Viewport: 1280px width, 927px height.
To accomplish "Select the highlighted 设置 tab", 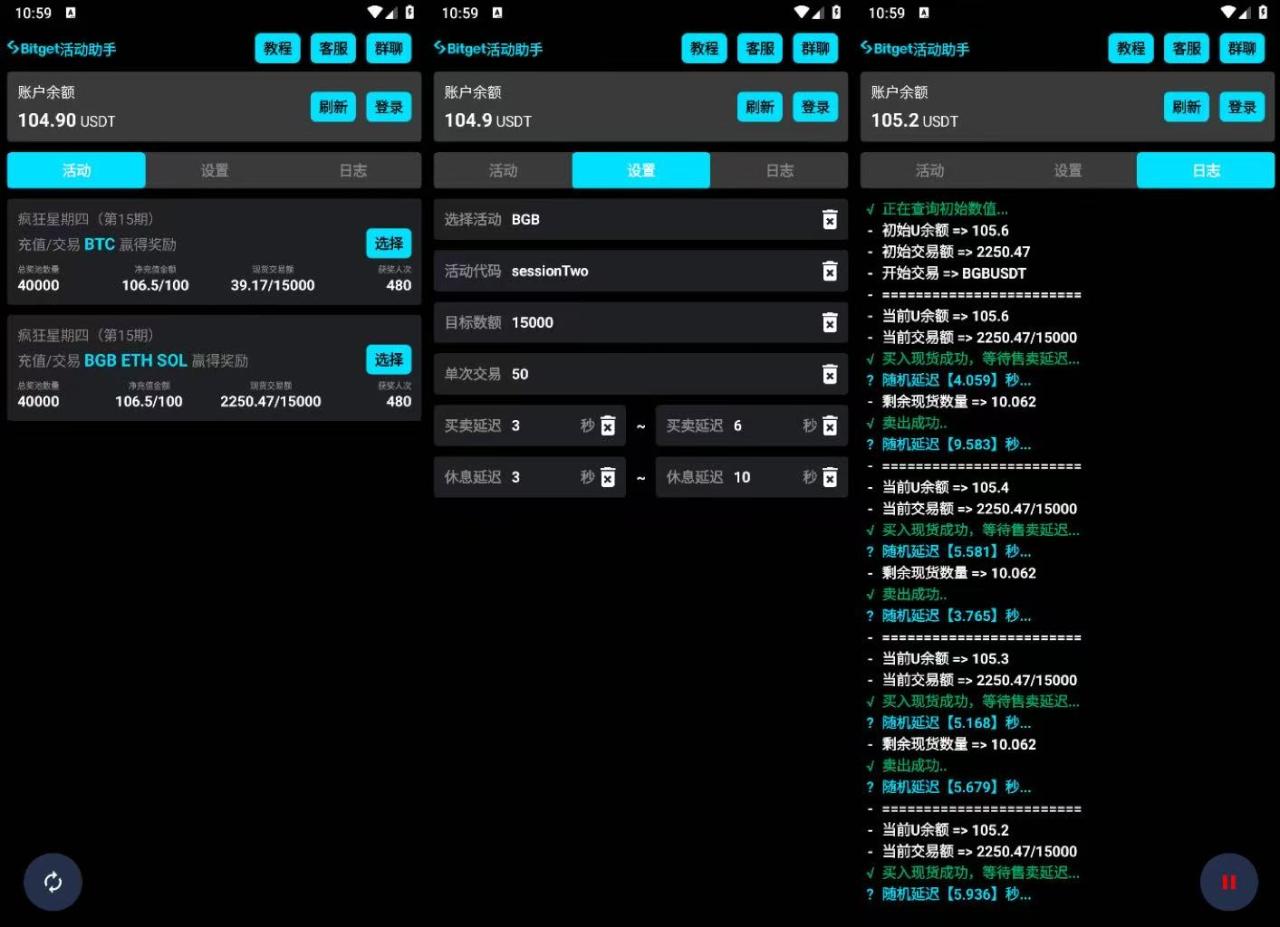I will pos(641,171).
